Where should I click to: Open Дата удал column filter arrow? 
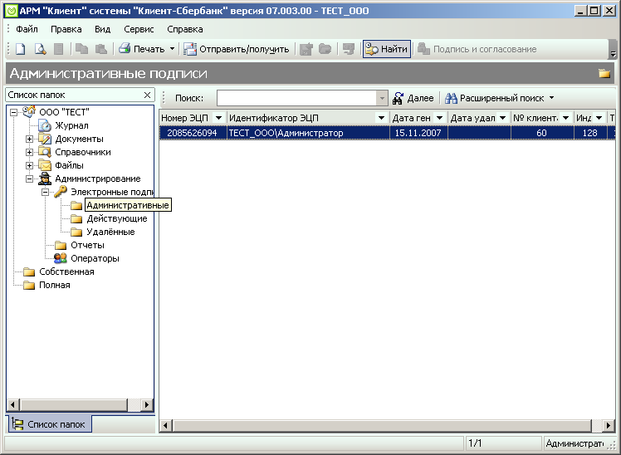pos(502,118)
